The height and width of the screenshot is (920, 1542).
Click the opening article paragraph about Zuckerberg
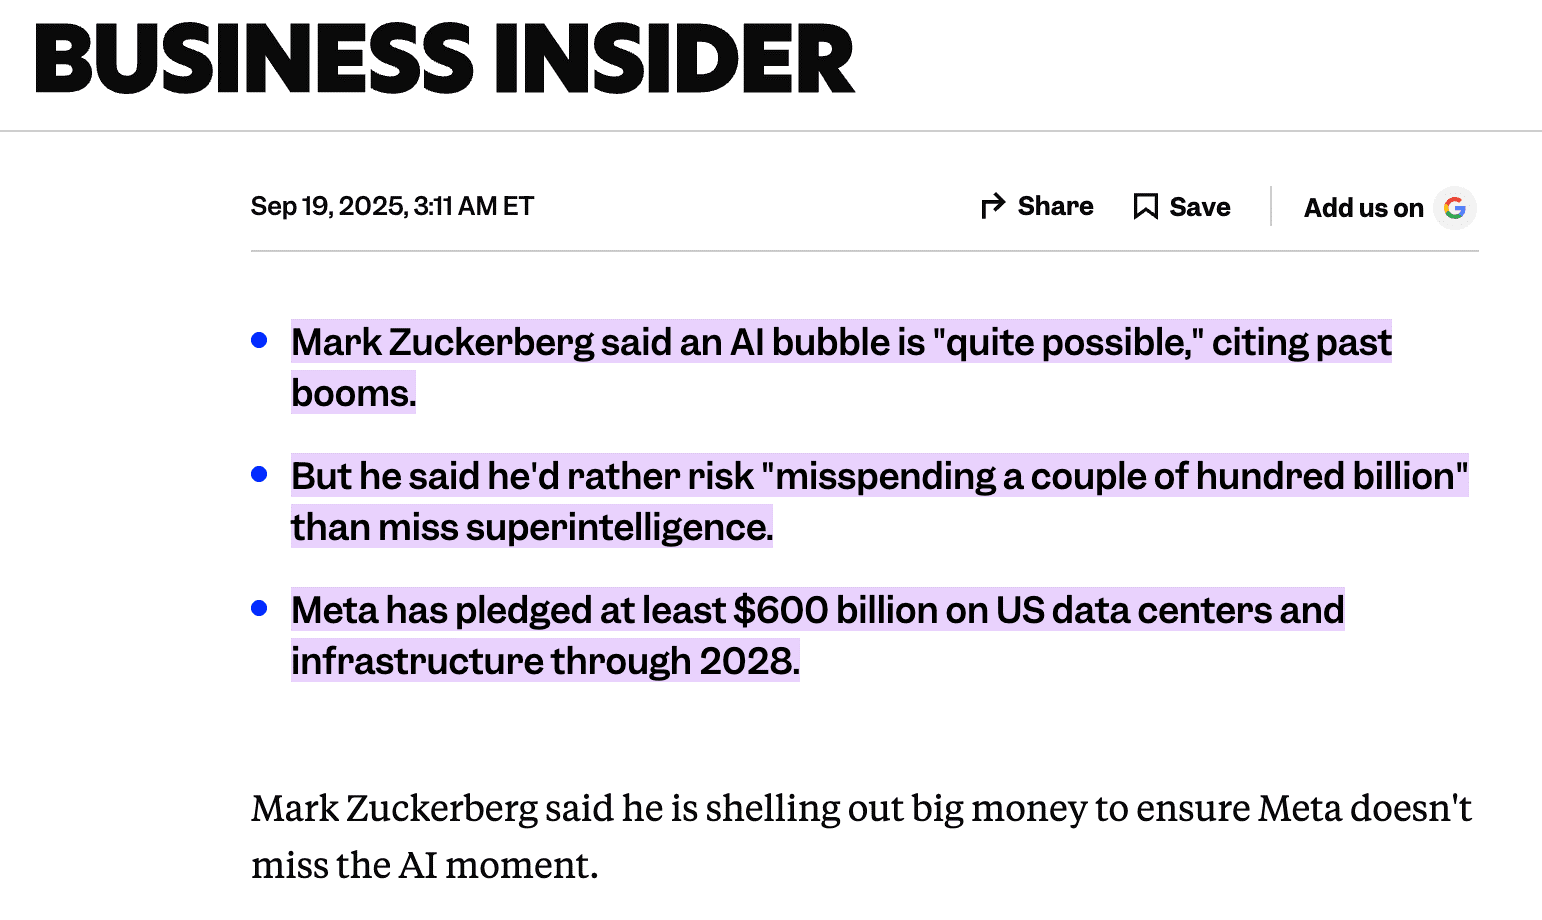860,809
